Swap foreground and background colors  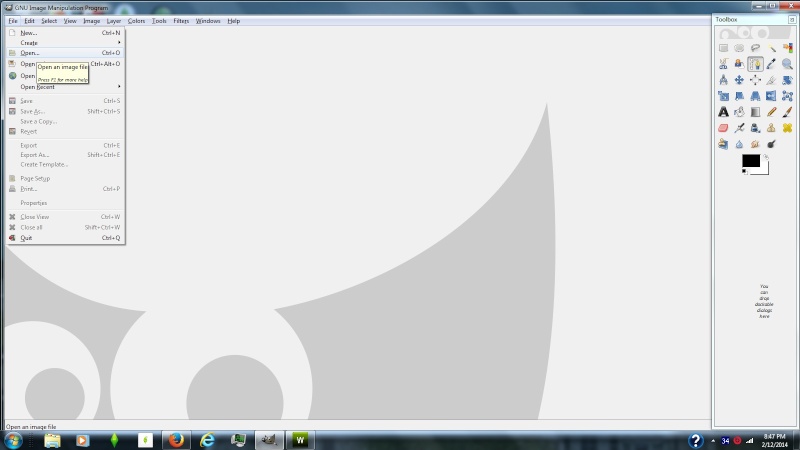766,157
